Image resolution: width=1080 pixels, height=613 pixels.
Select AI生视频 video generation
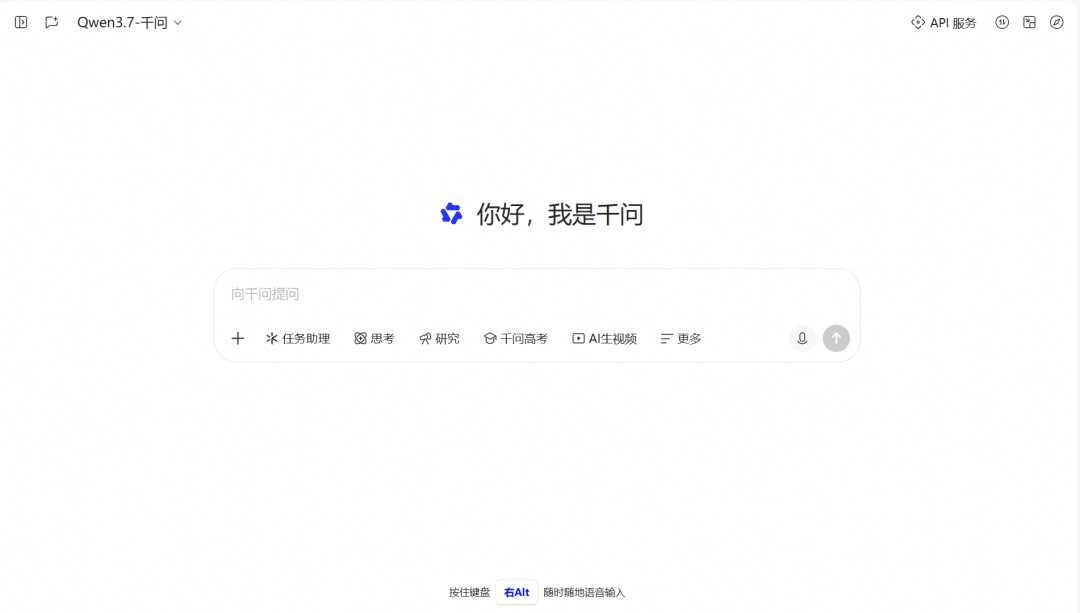point(604,338)
